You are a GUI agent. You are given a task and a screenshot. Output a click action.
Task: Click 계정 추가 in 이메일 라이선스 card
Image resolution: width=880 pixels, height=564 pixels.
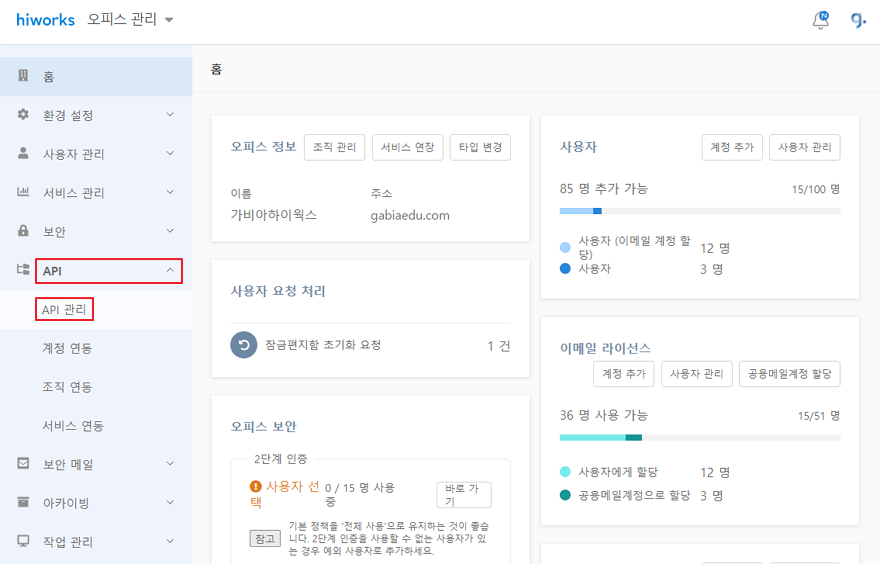624,374
